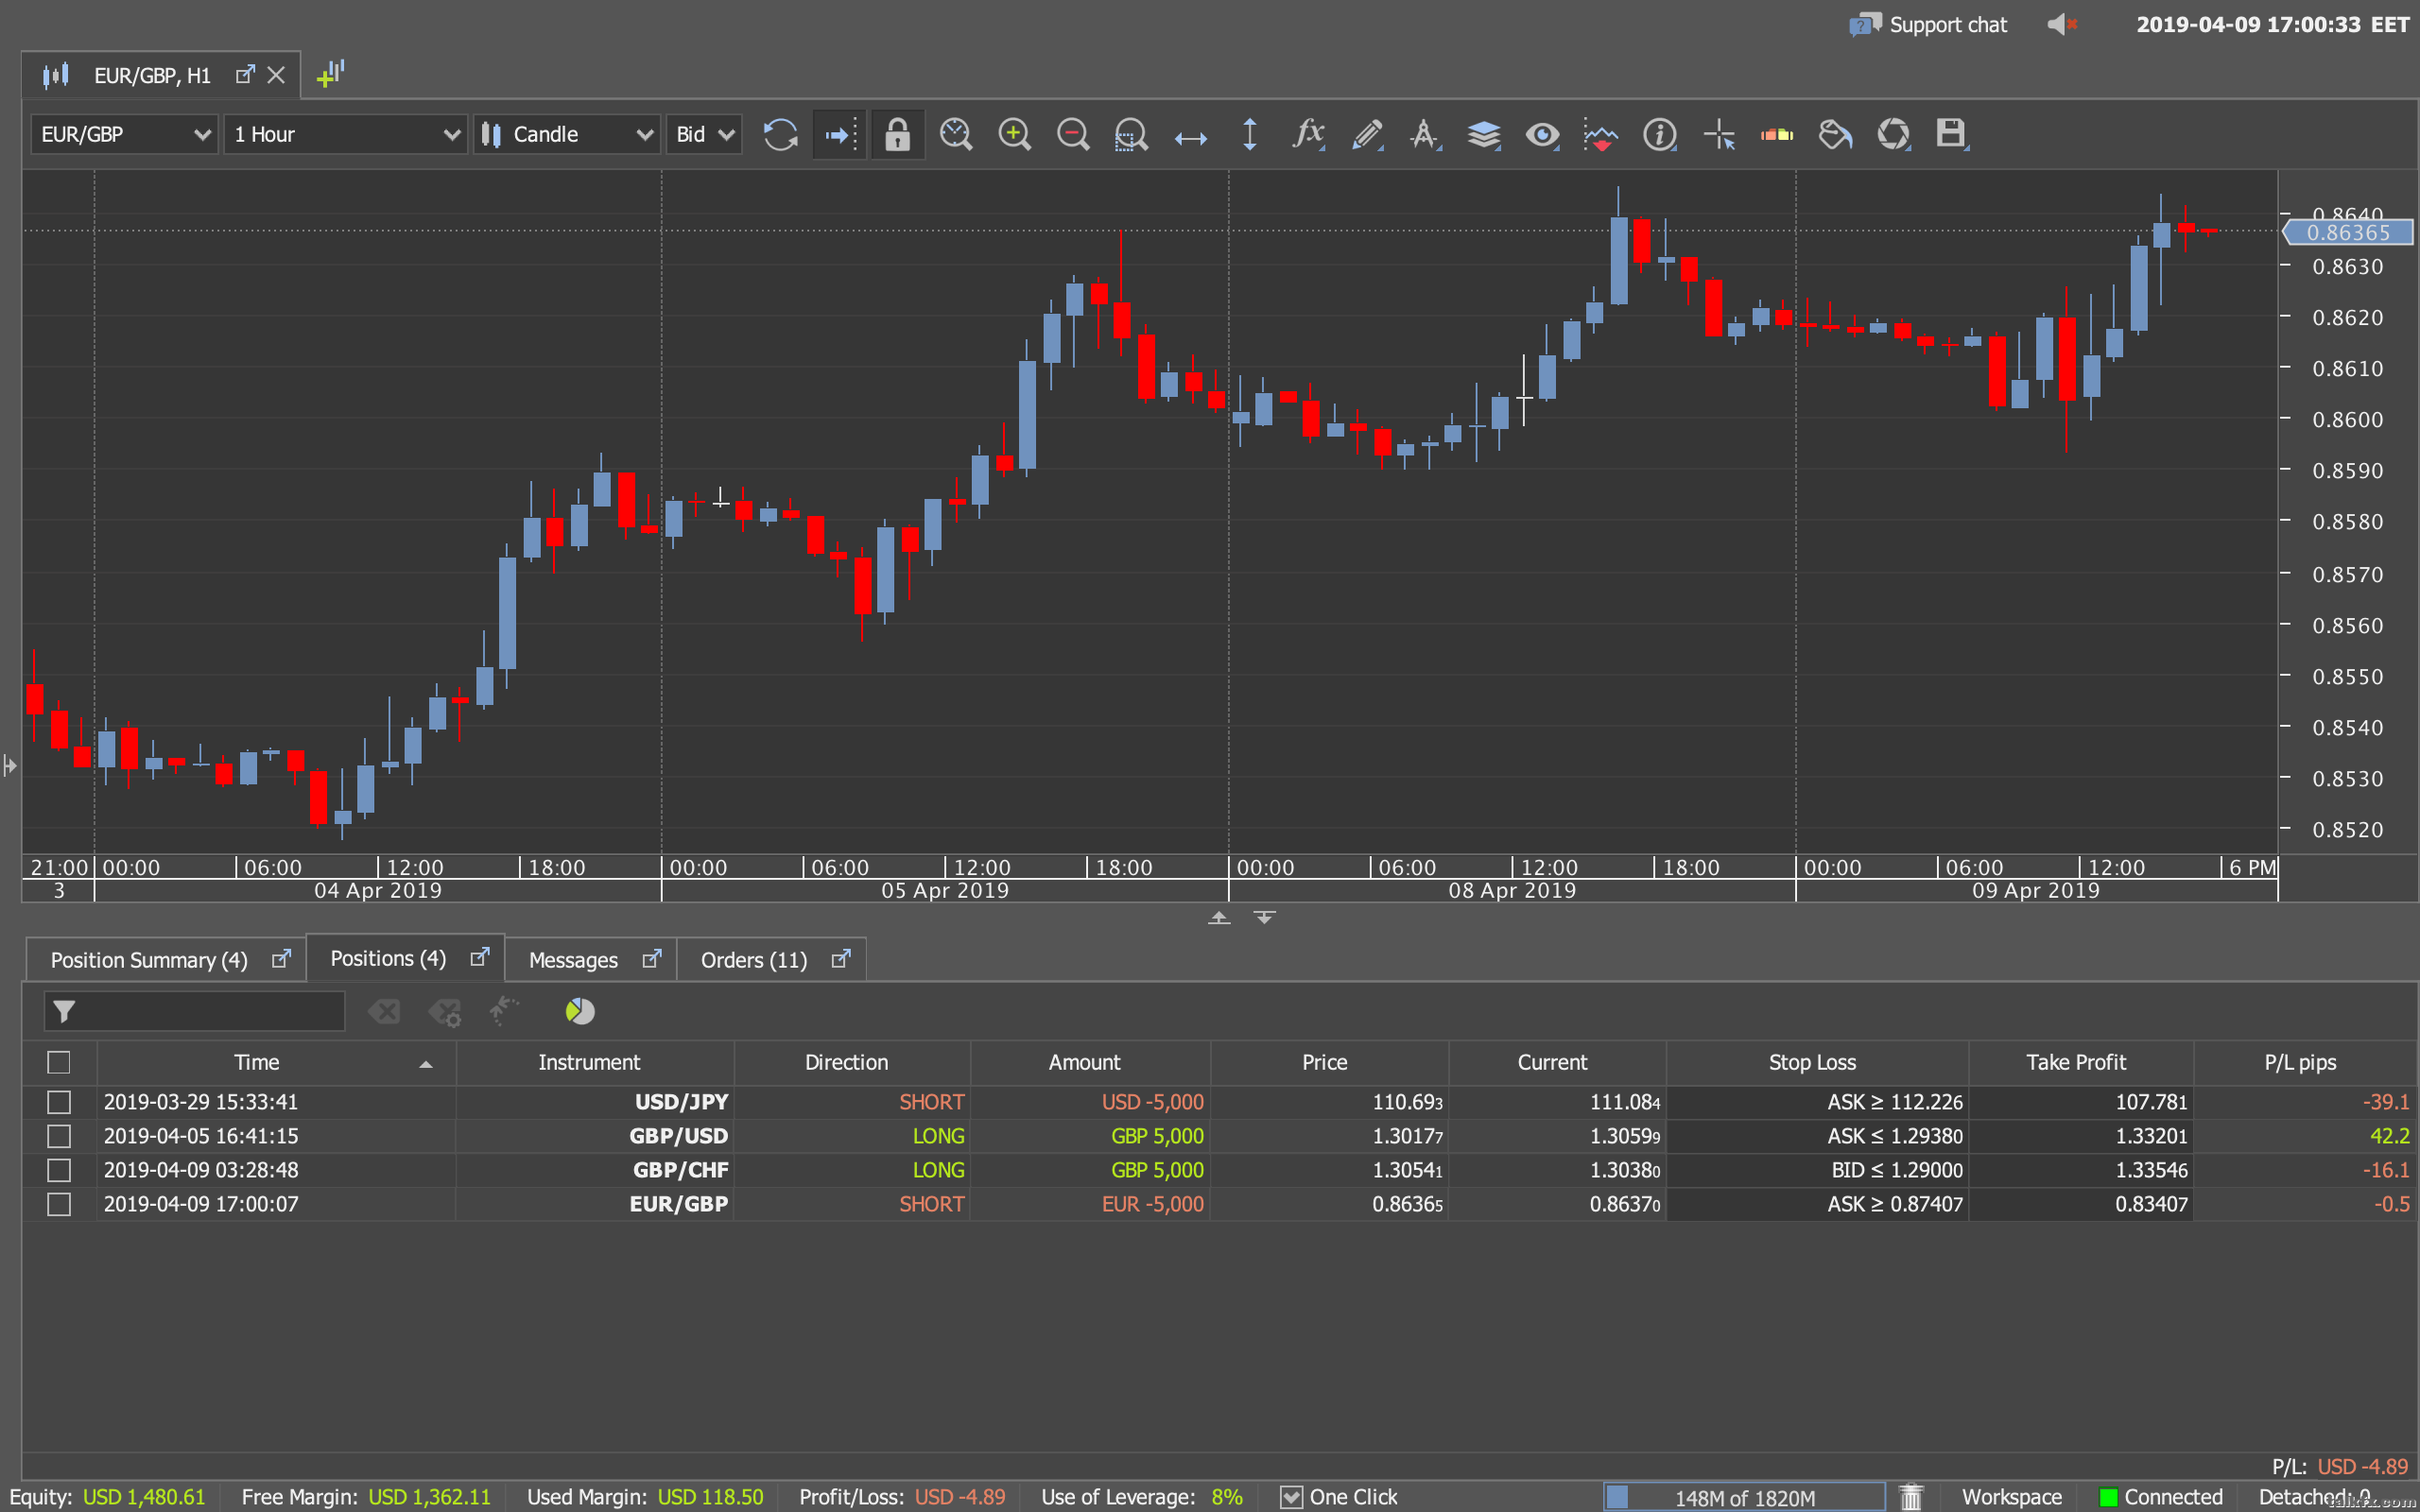Detach the Position Summary panel
The image size is (2420, 1512).
coord(282,959)
